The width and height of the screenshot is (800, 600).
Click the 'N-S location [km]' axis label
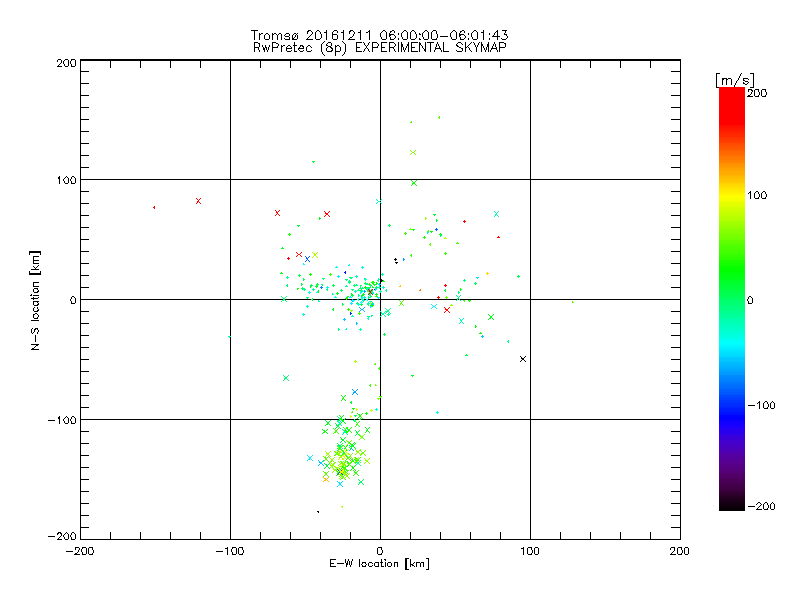click(x=35, y=300)
